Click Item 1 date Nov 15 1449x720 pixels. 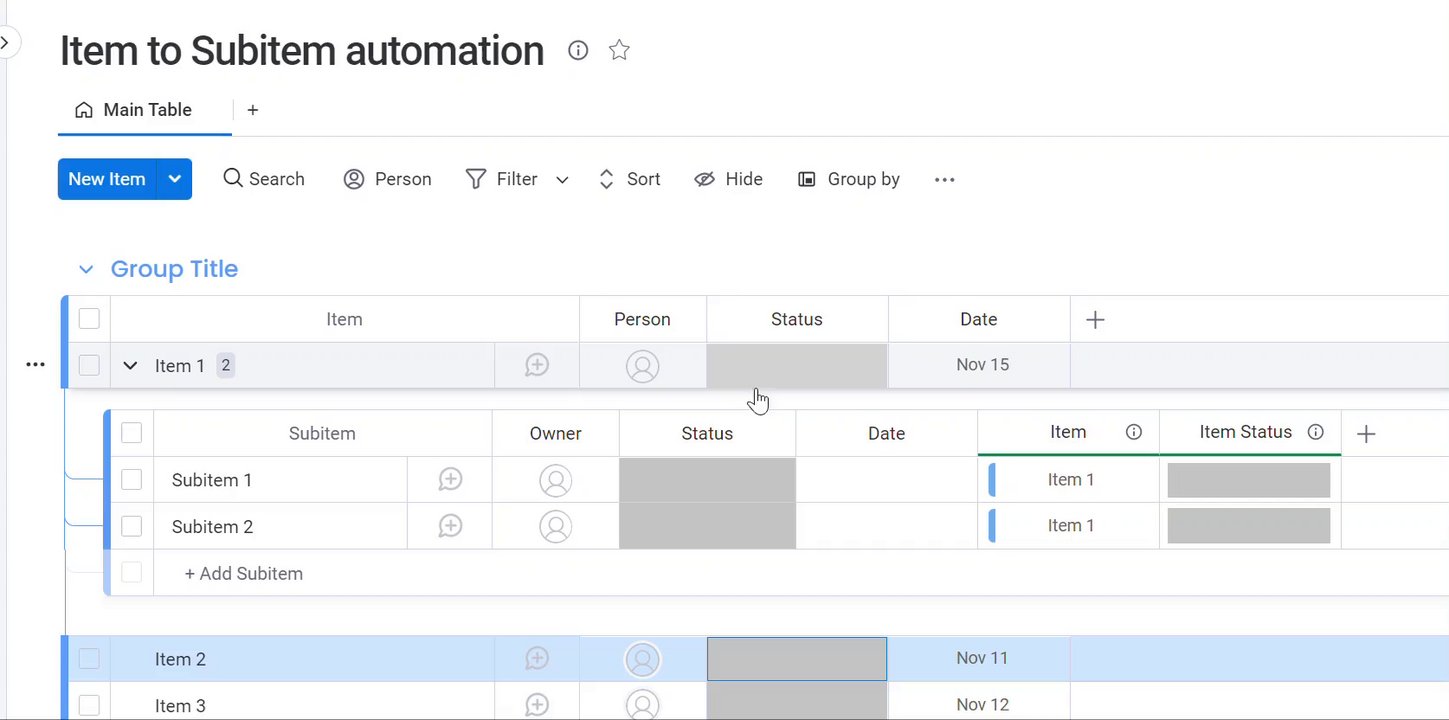(x=982, y=365)
